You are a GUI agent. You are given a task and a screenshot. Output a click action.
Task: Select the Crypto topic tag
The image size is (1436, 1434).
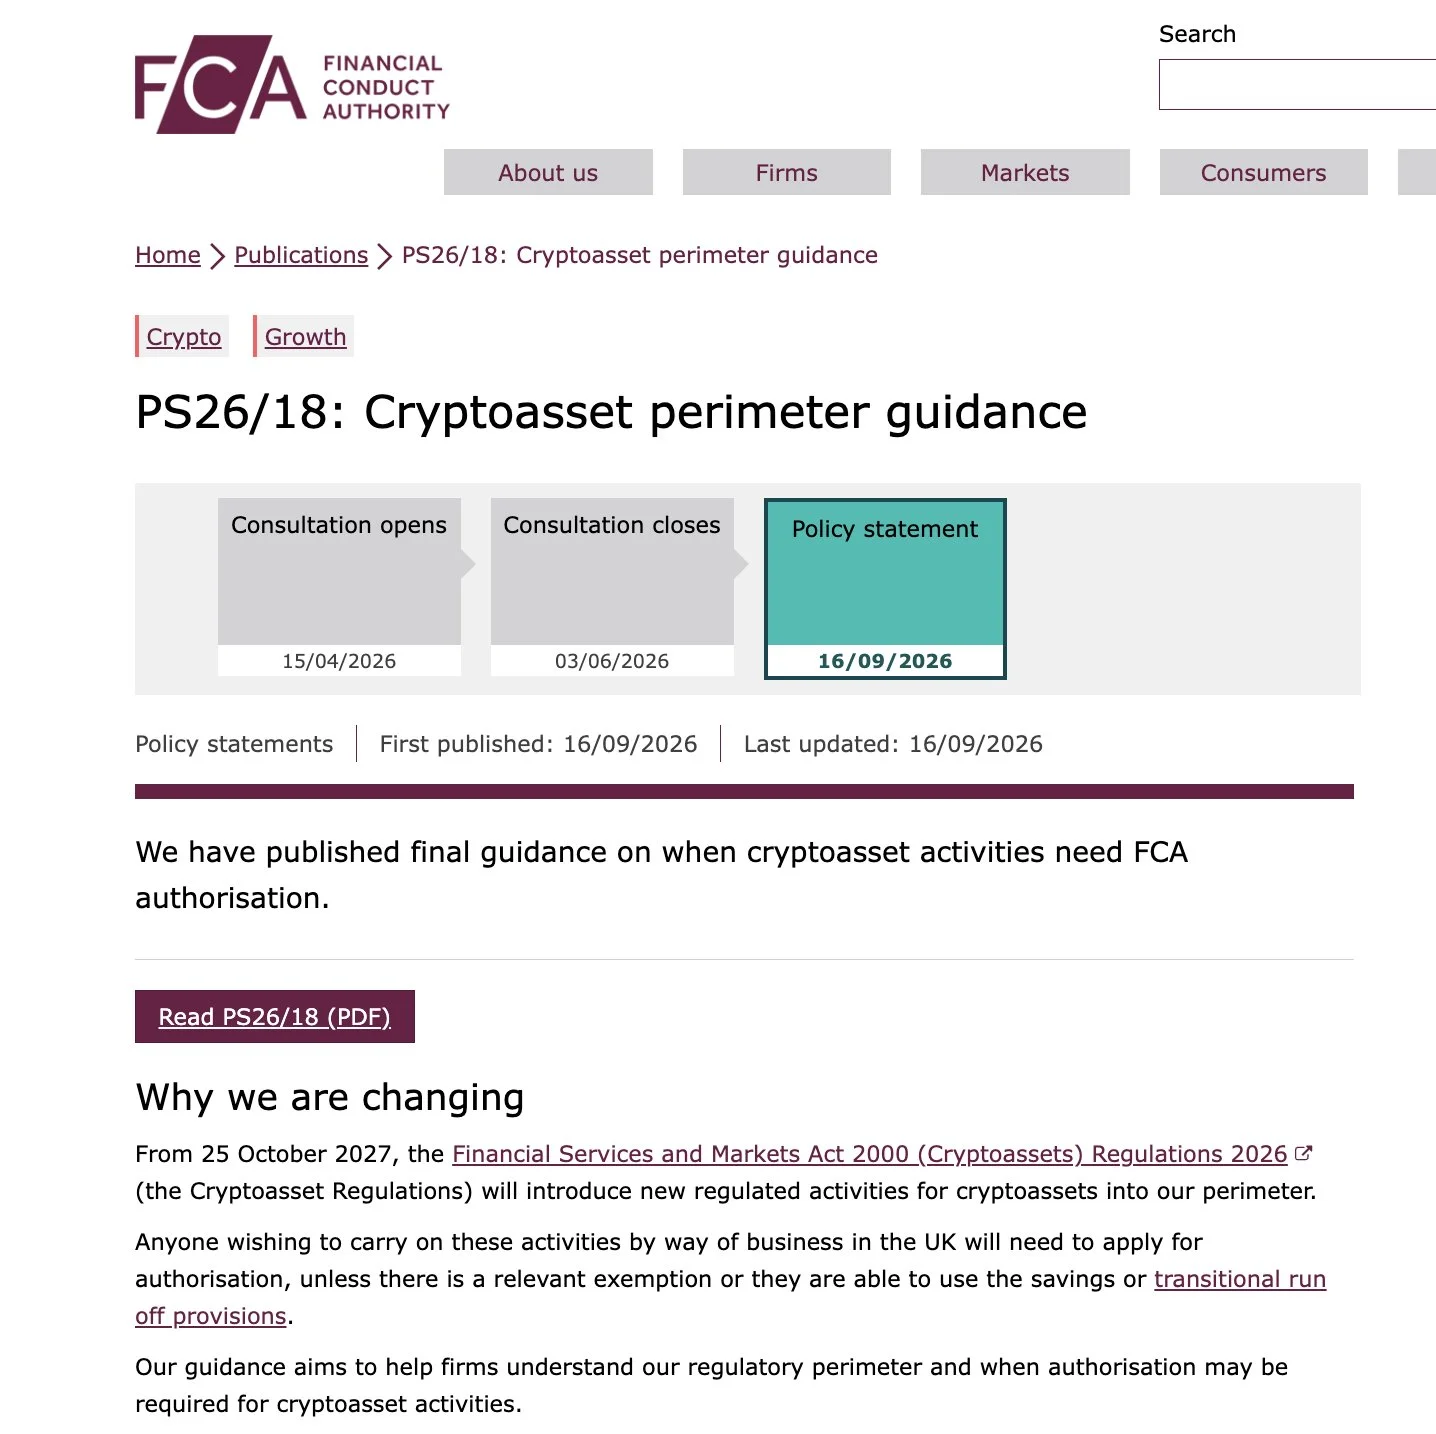[183, 336]
